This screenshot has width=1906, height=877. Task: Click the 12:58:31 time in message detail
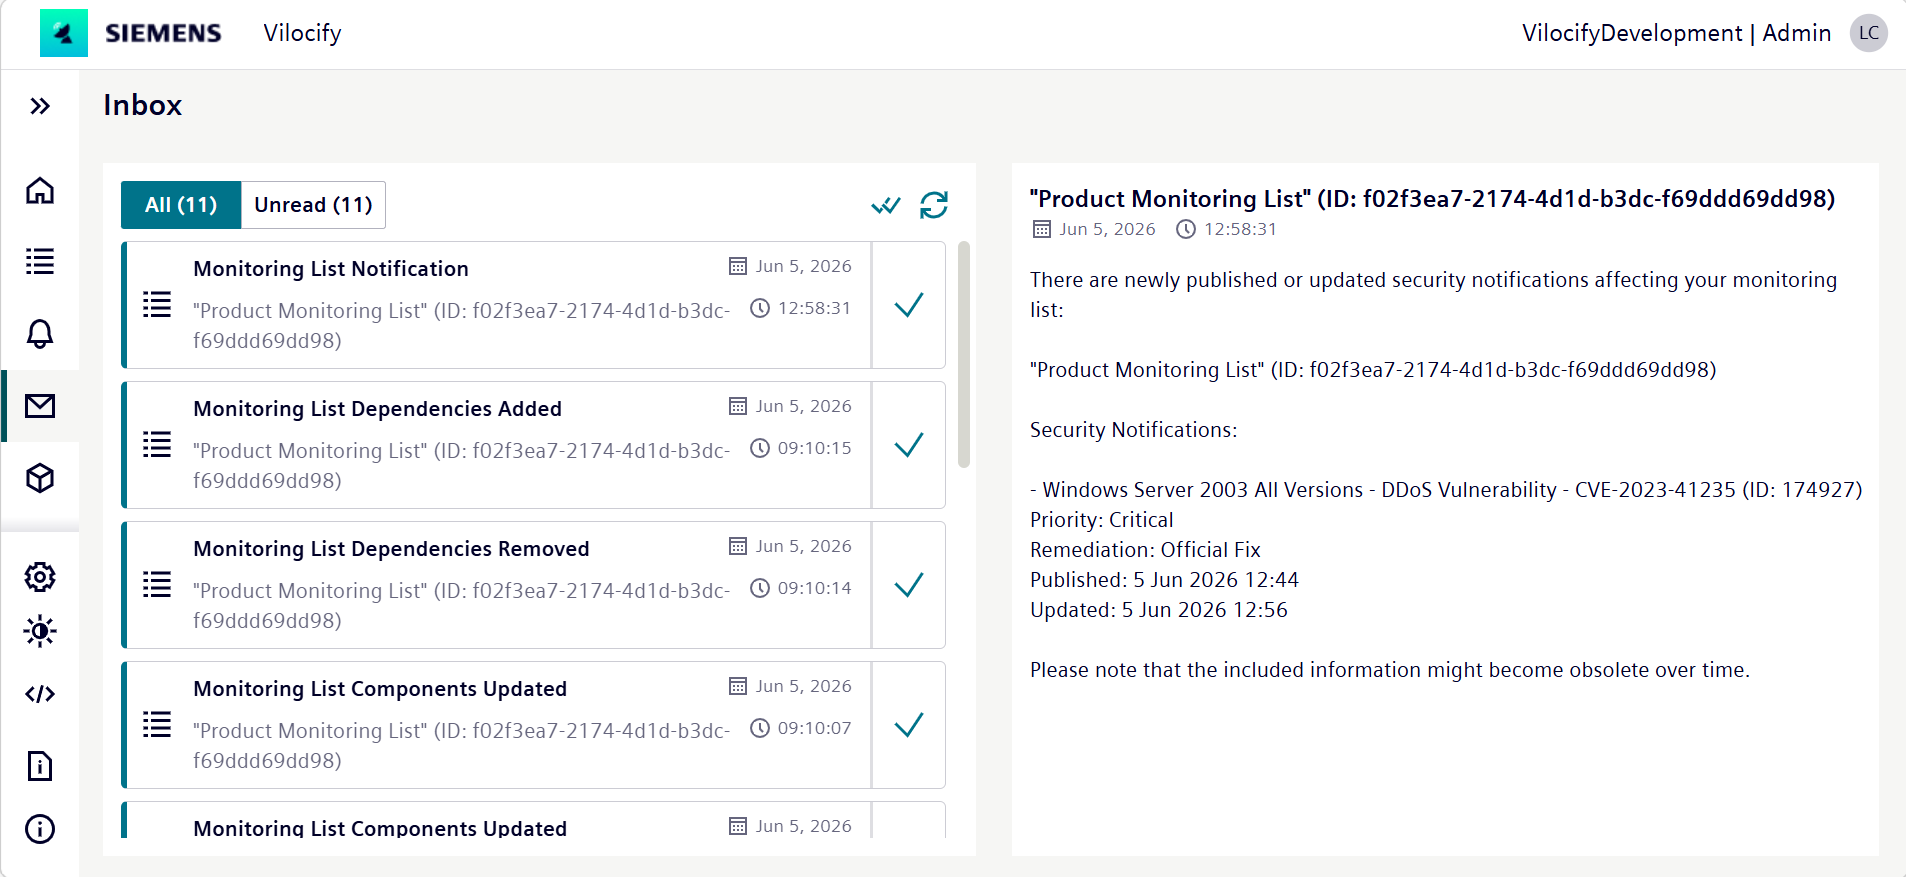[x=1240, y=229]
